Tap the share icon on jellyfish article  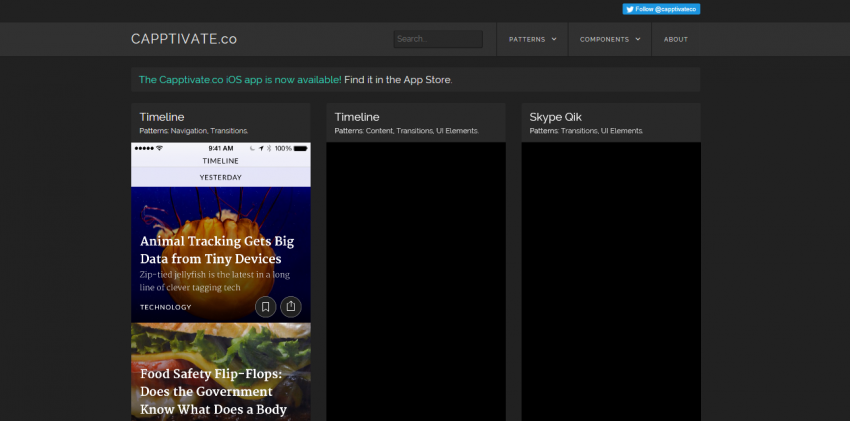pos(291,307)
